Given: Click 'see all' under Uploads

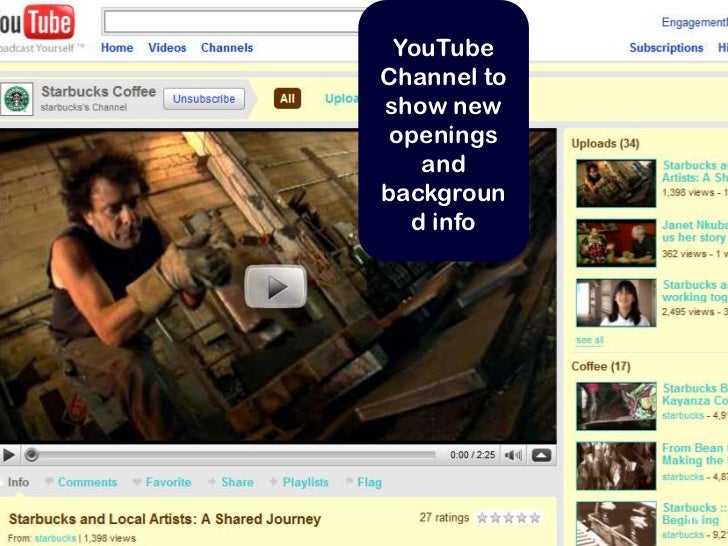Looking at the screenshot, I should [590, 340].
